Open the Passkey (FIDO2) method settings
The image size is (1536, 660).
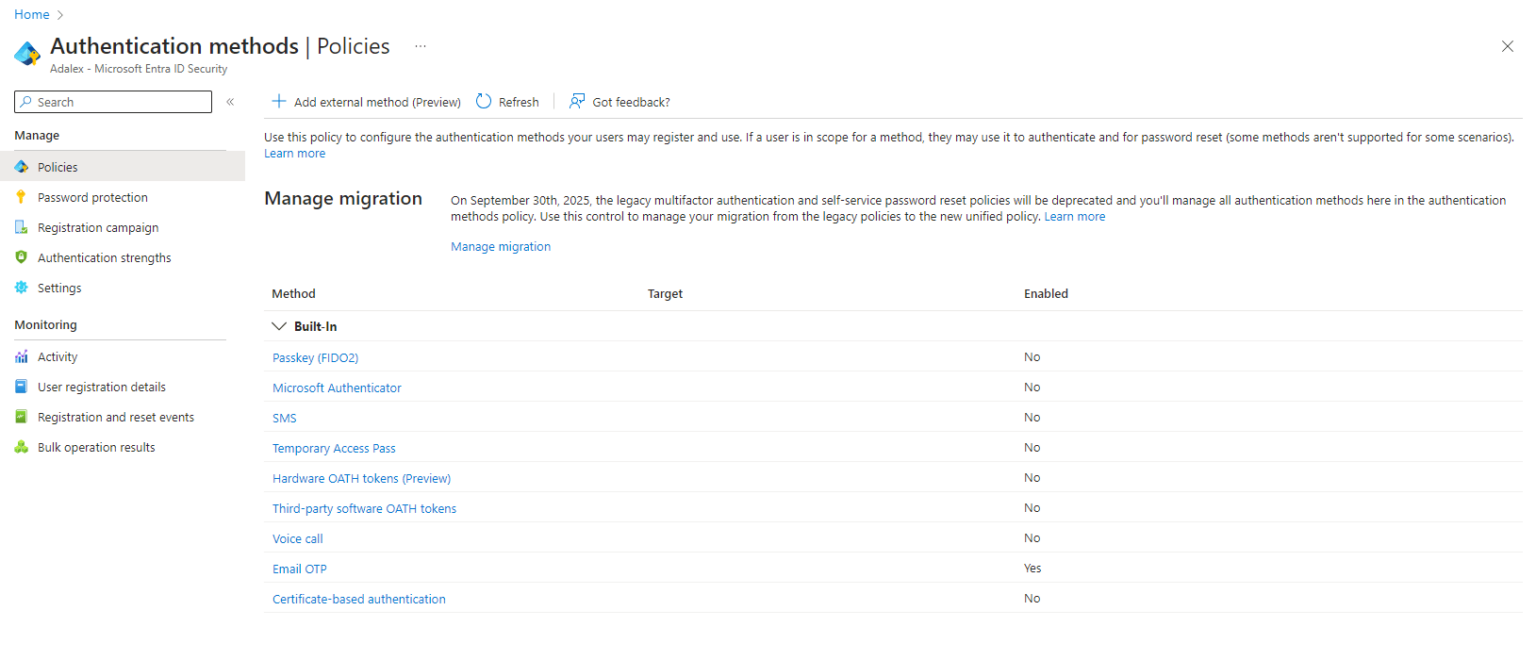pyautogui.click(x=315, y=357)
